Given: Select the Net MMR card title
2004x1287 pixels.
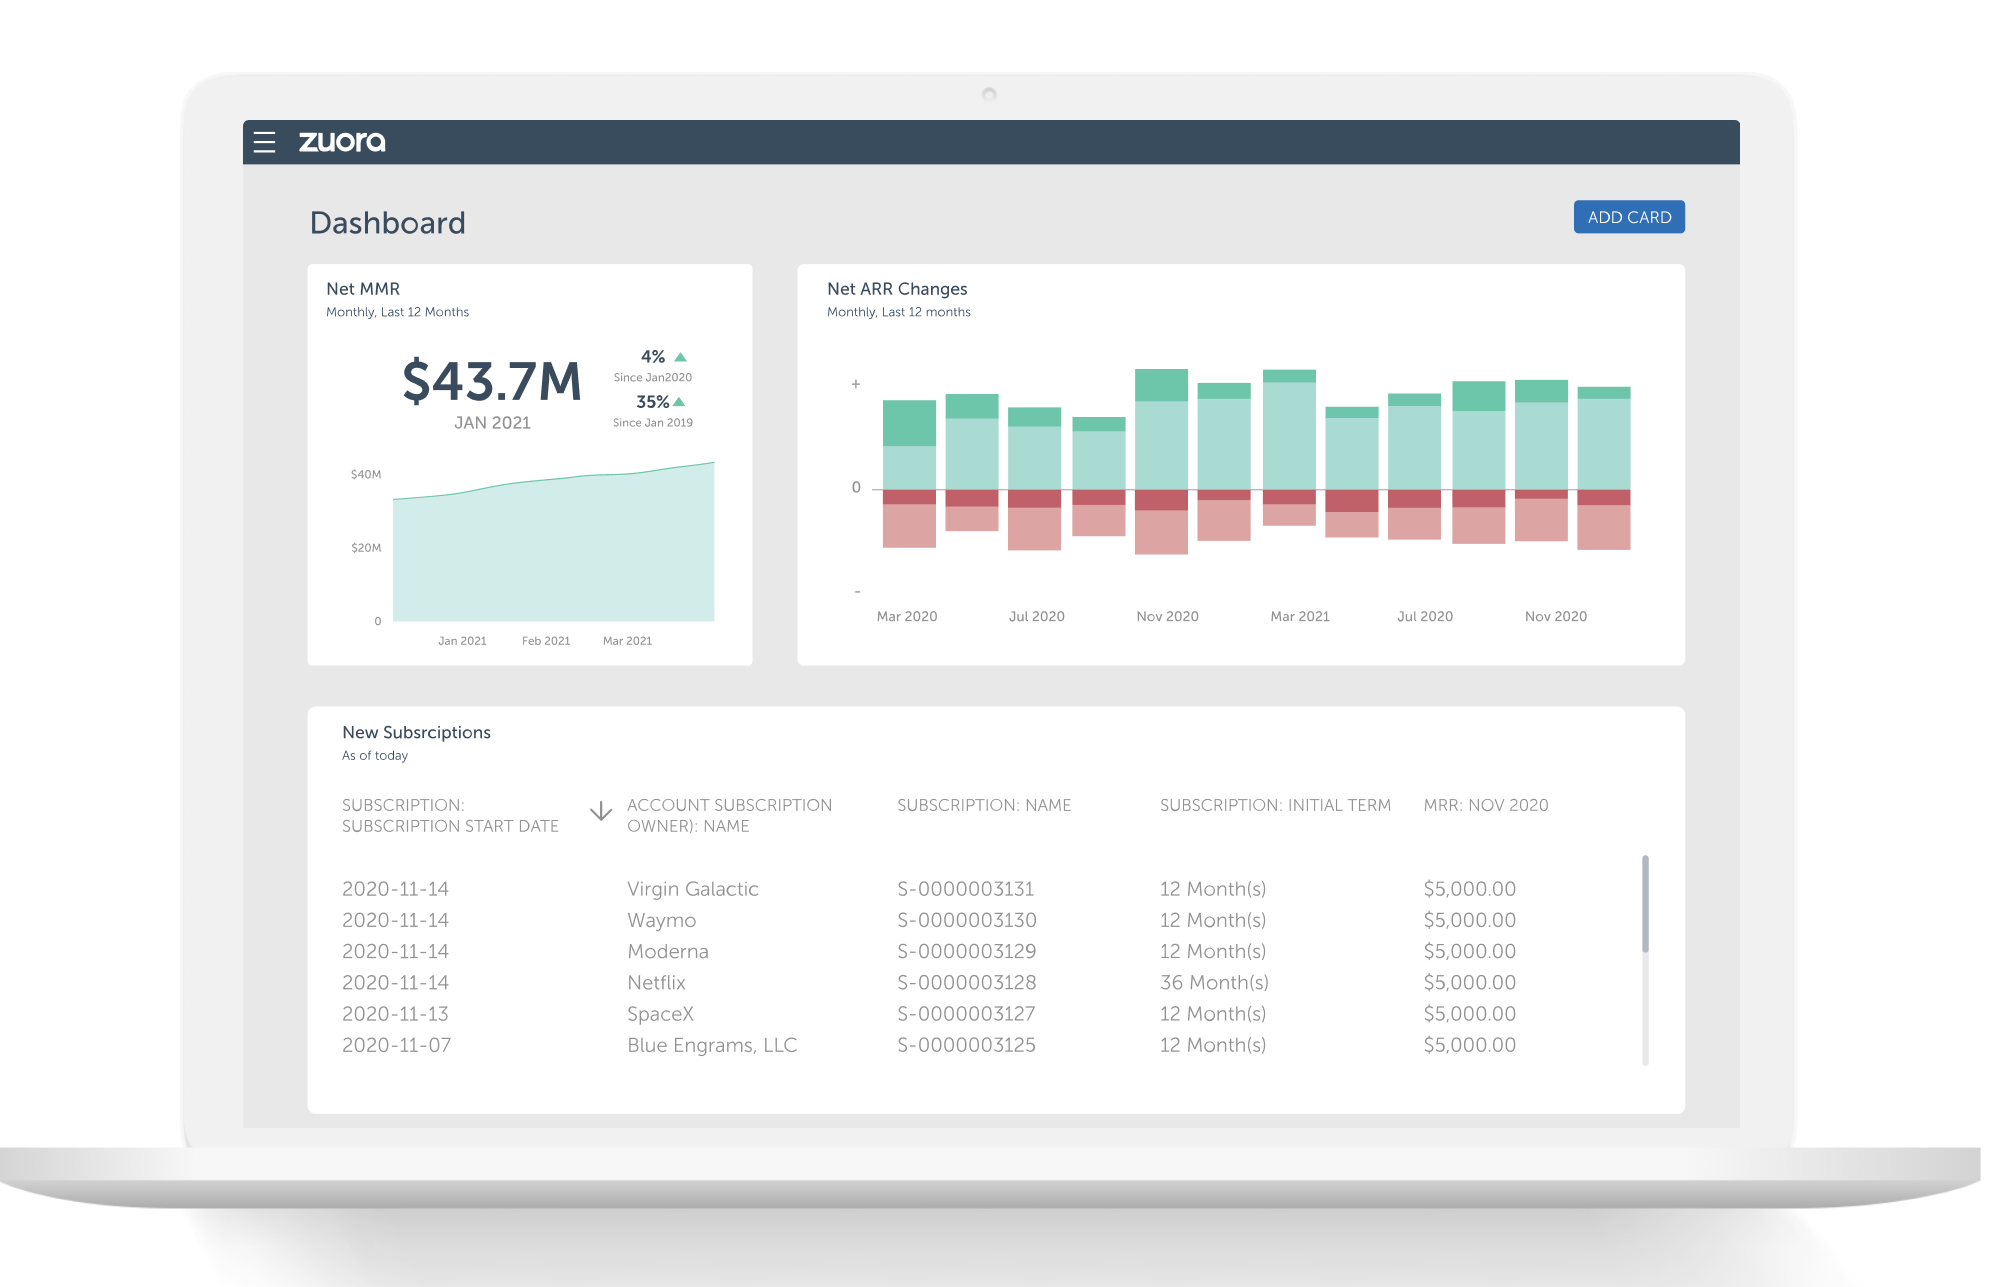Looking at the screenshot, I should click(x=363, y=289).
